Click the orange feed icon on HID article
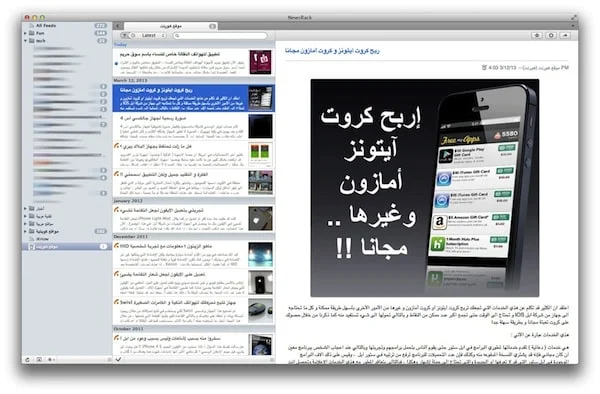The image size is (600, 394). pos(116,246)
